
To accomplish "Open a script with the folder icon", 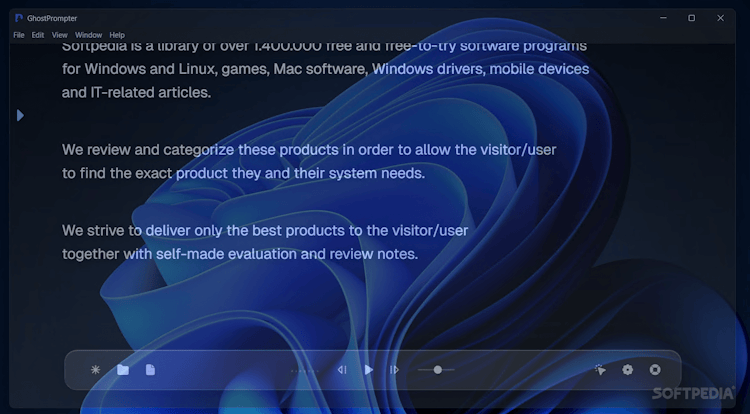I will pos(123,370).
